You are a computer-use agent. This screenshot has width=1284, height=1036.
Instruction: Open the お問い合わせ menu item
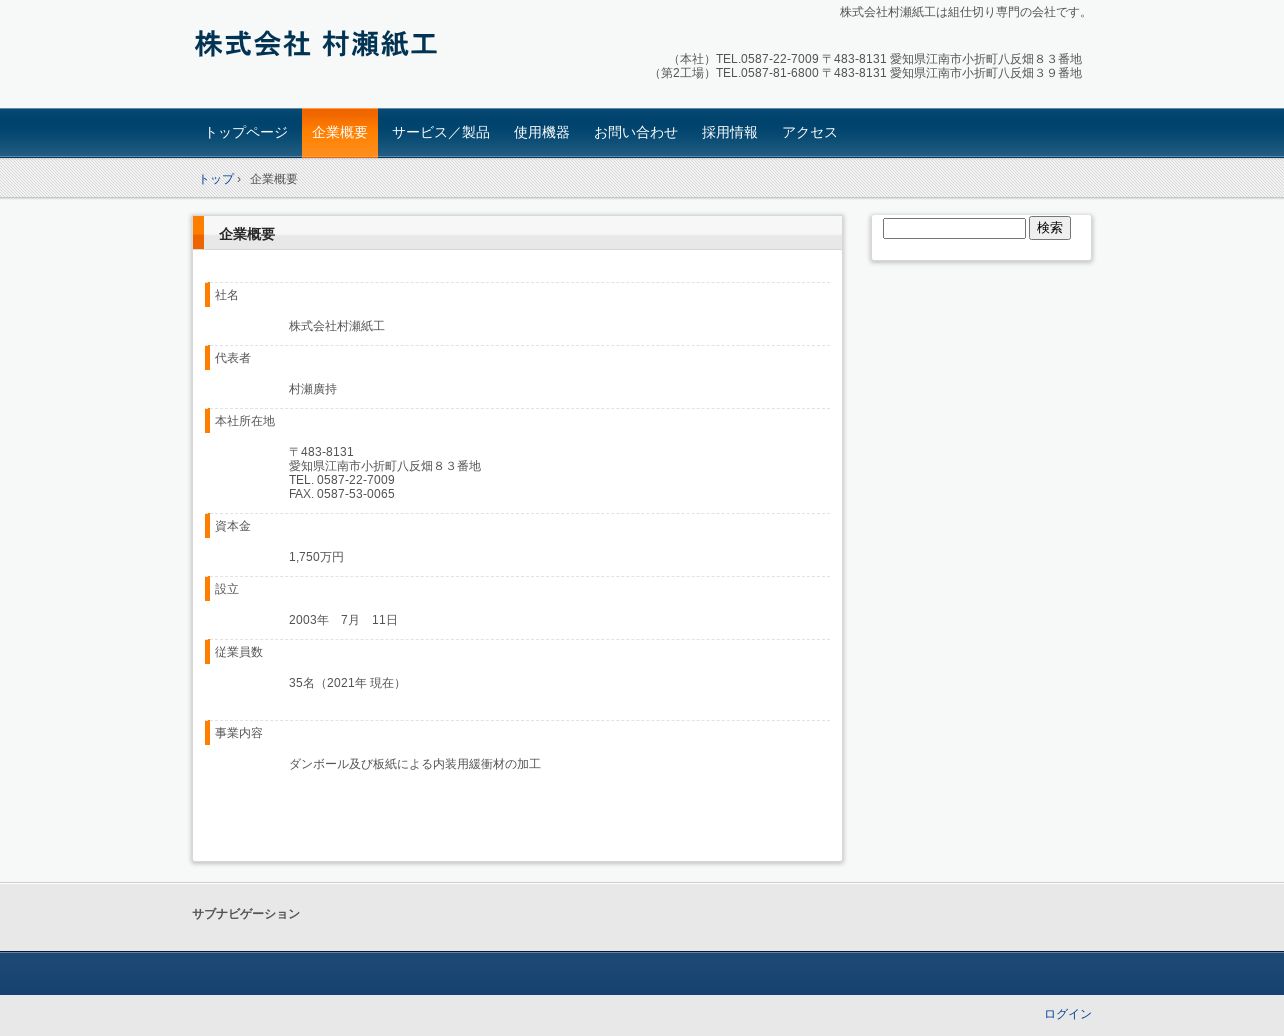click(636, 133)
